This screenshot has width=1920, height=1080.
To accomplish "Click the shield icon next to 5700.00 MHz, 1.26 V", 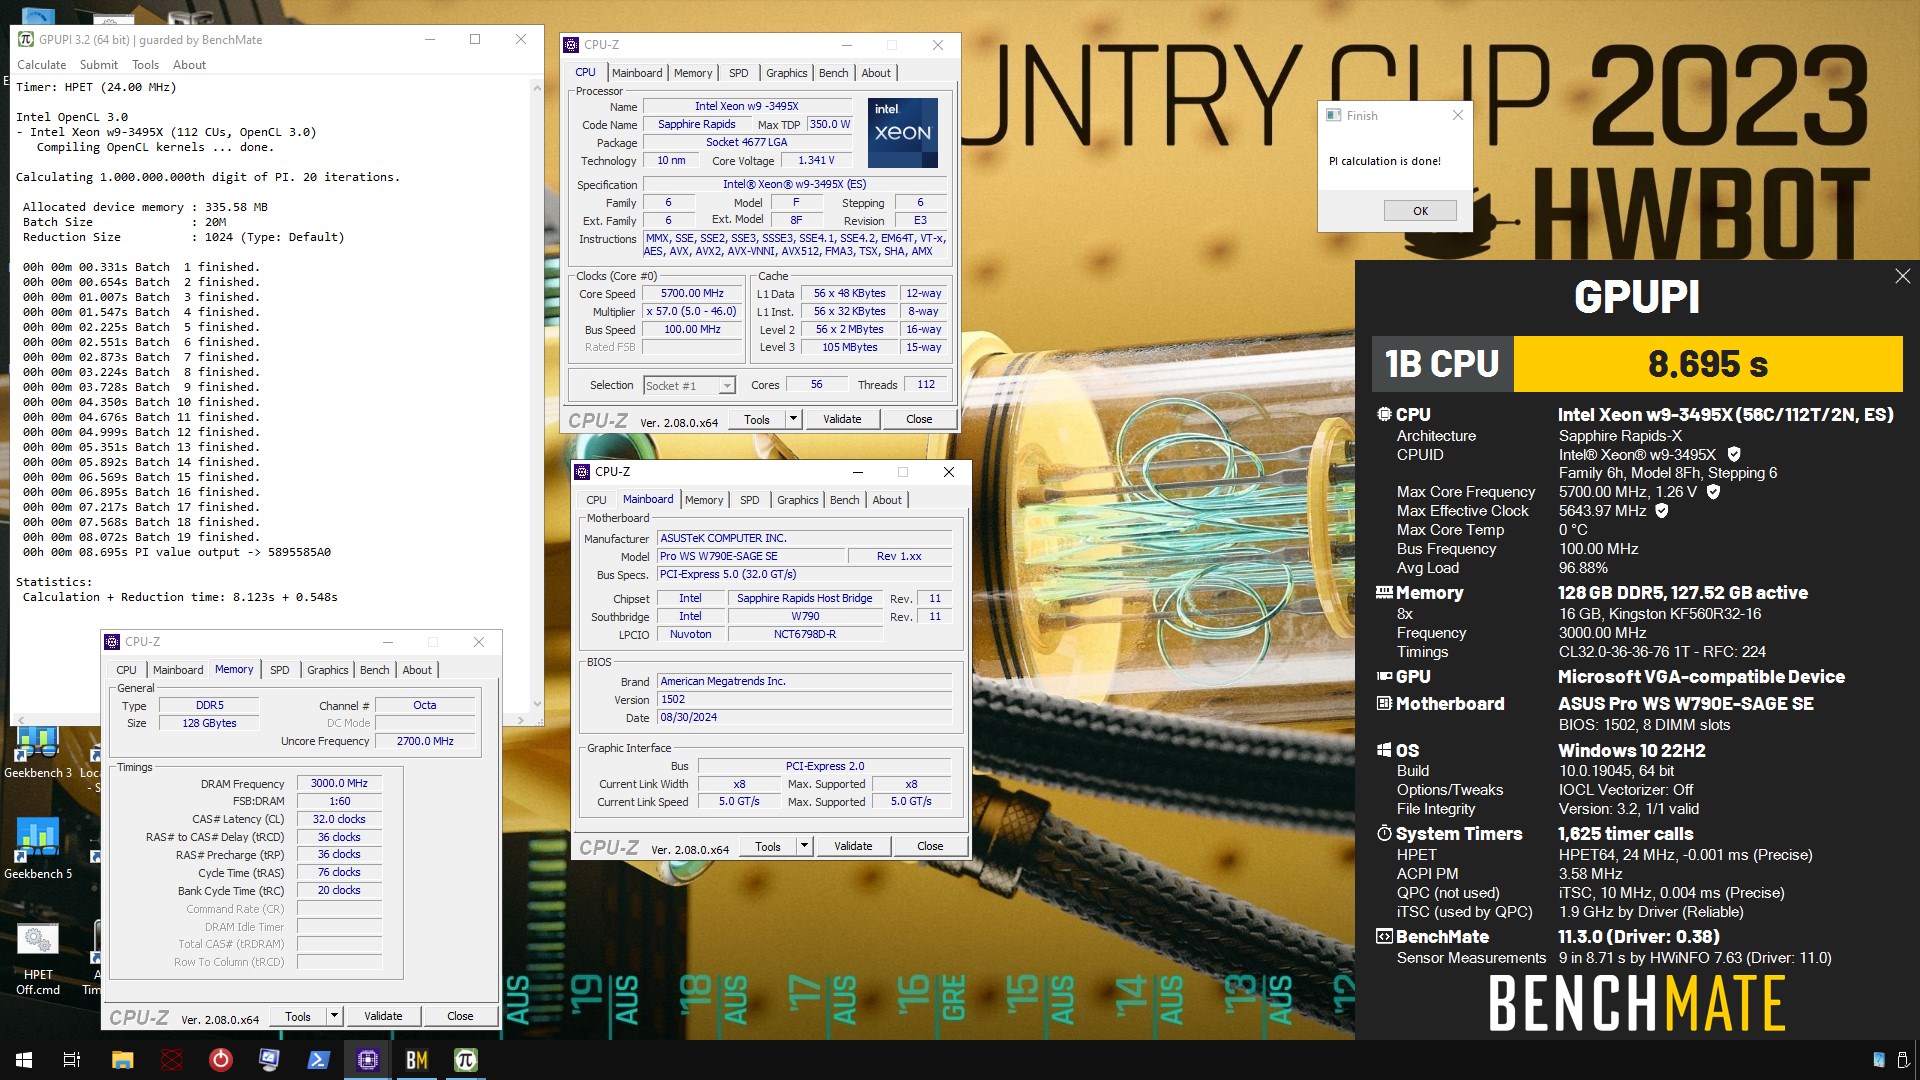I will tap(1713, 492).
